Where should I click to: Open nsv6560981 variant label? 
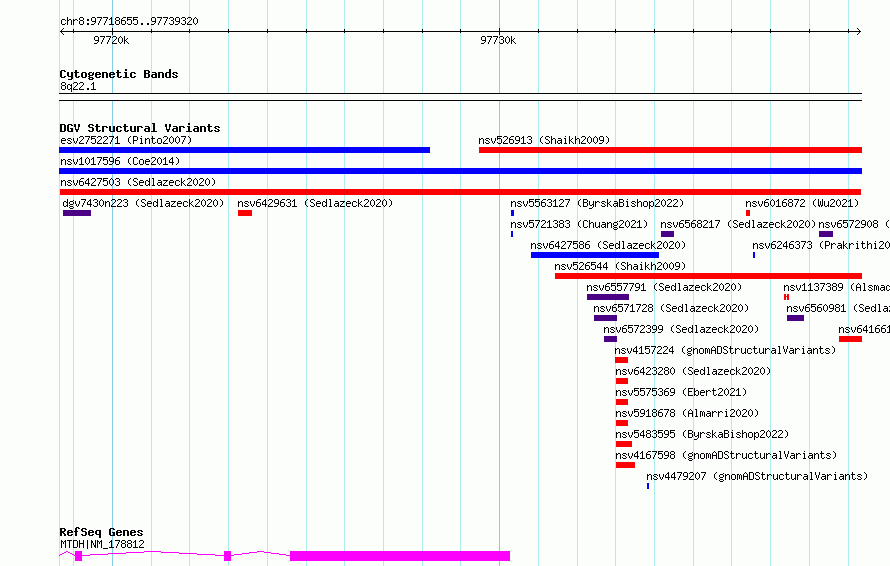pyautogui.click(x=838, y=308)
